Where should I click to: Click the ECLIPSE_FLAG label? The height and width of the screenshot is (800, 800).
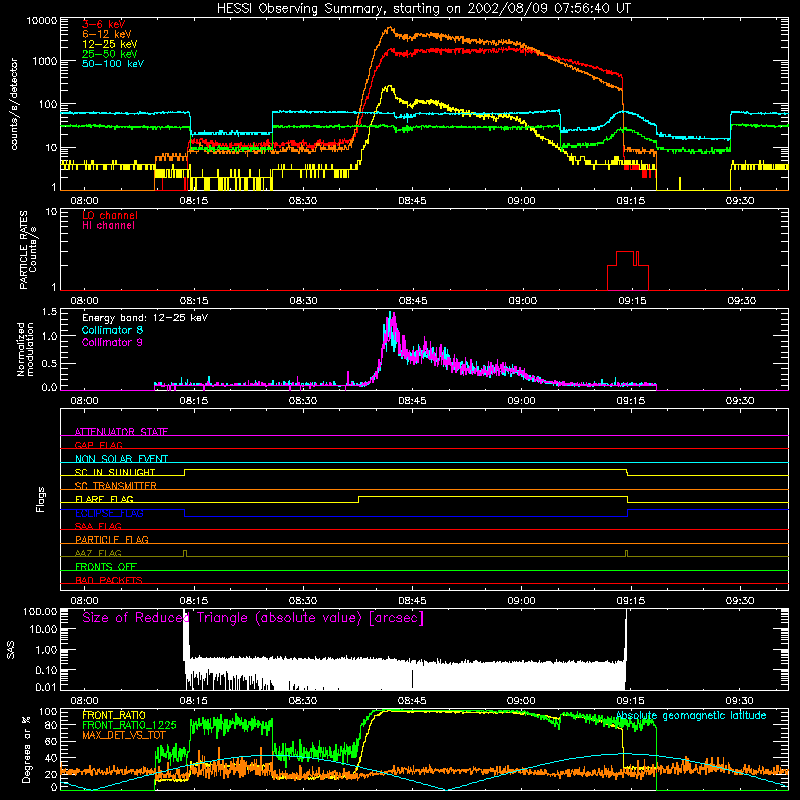tap(109, 513)
